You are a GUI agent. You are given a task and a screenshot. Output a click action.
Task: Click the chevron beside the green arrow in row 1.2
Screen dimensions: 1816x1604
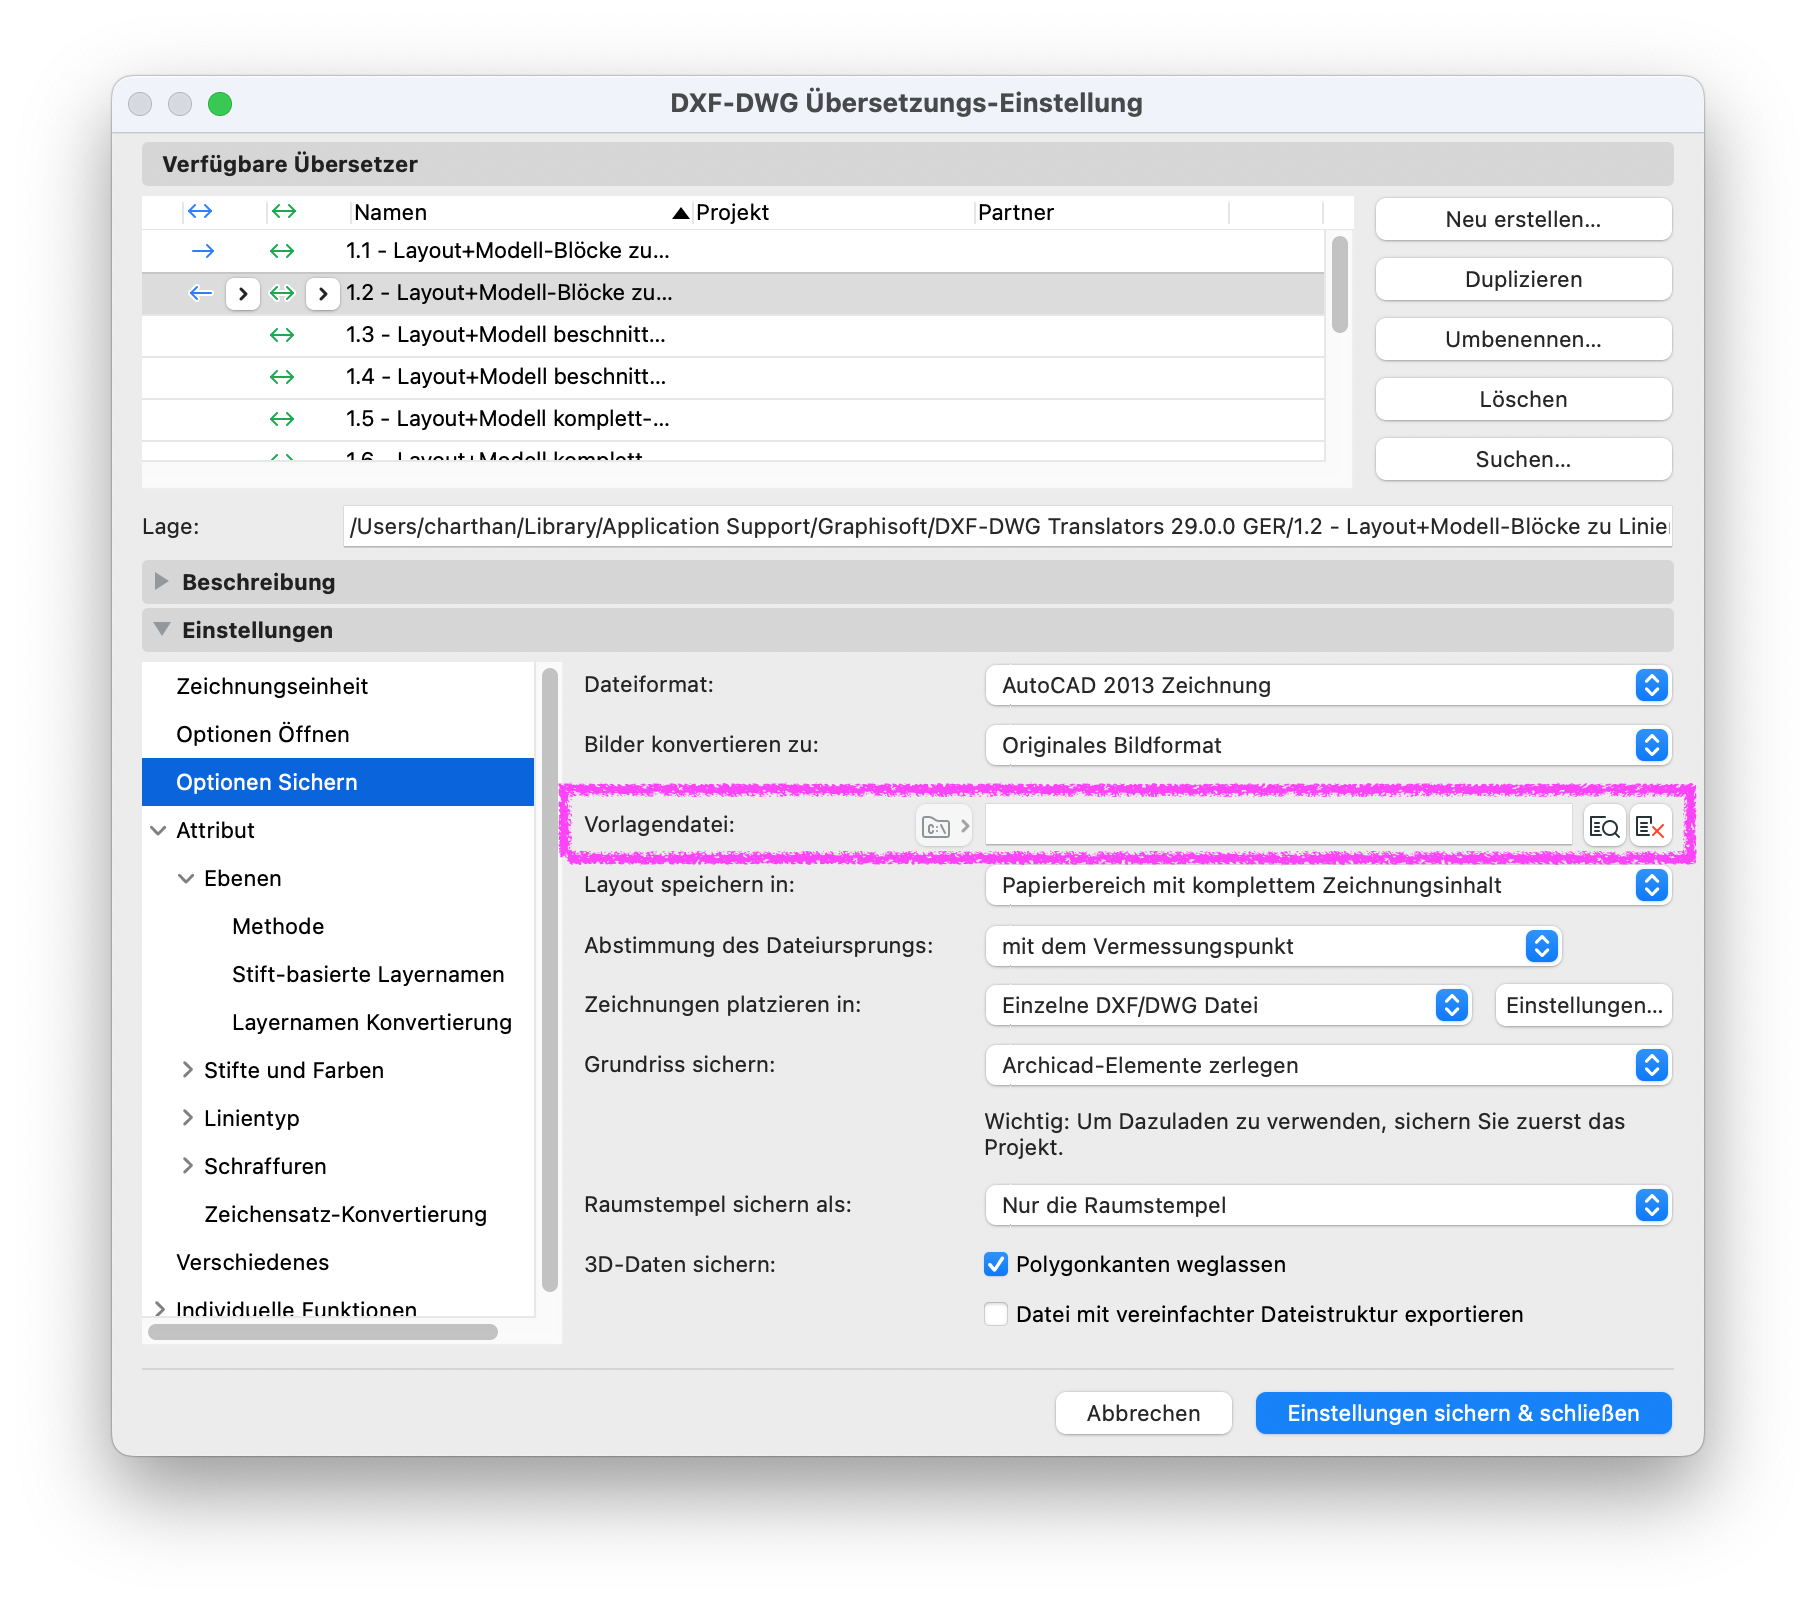(x=322, y=293)
